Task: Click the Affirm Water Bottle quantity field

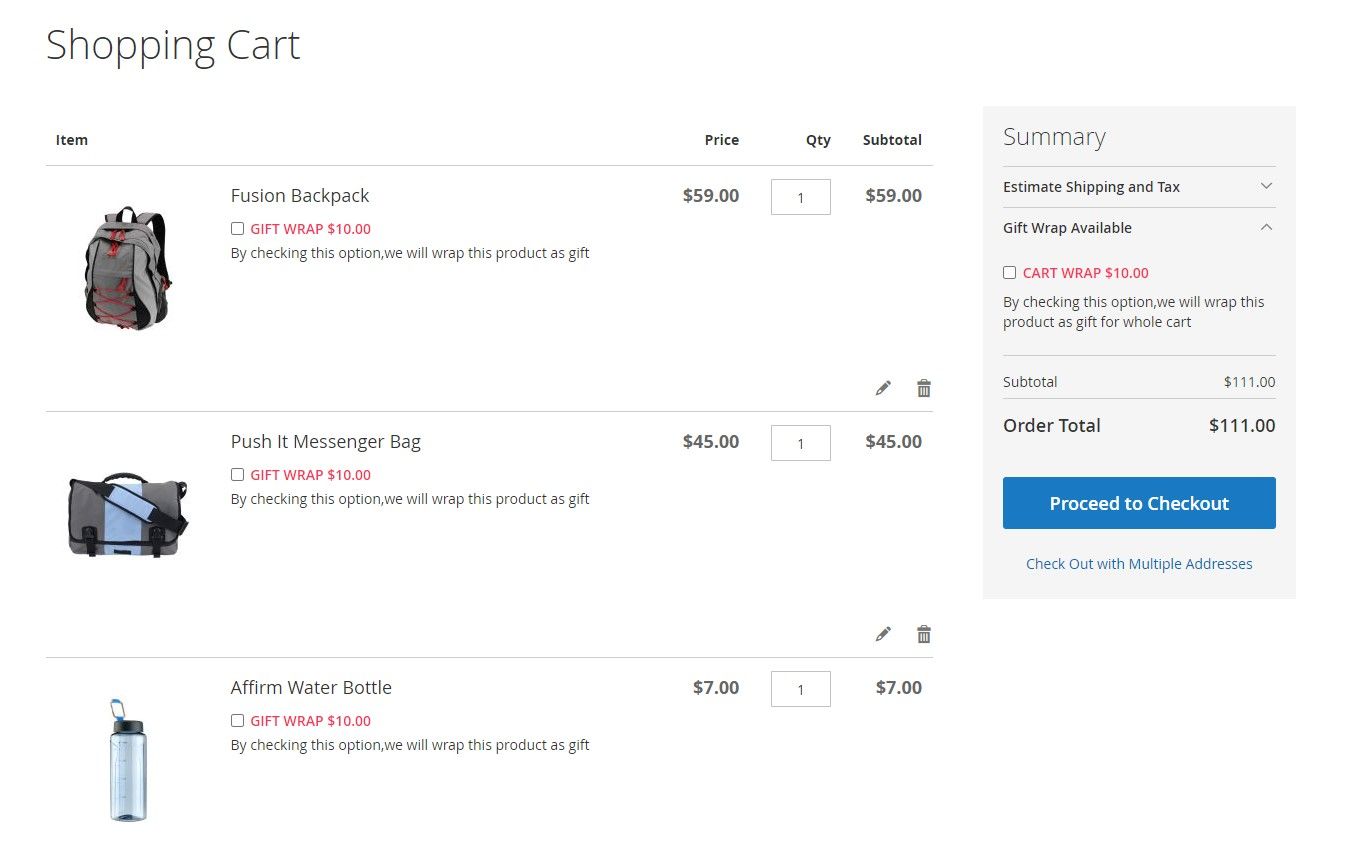Action: tap(800, 689)
